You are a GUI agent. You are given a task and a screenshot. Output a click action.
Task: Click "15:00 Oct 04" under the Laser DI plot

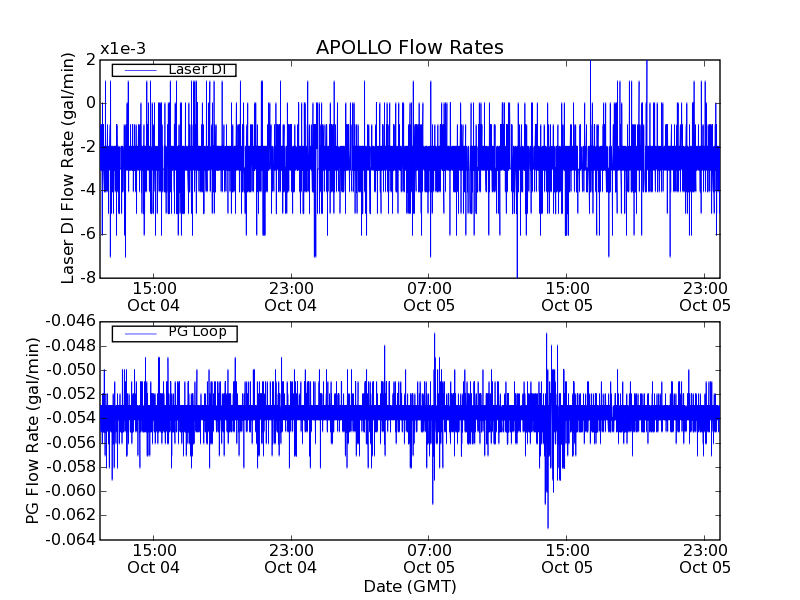[154, 297]
